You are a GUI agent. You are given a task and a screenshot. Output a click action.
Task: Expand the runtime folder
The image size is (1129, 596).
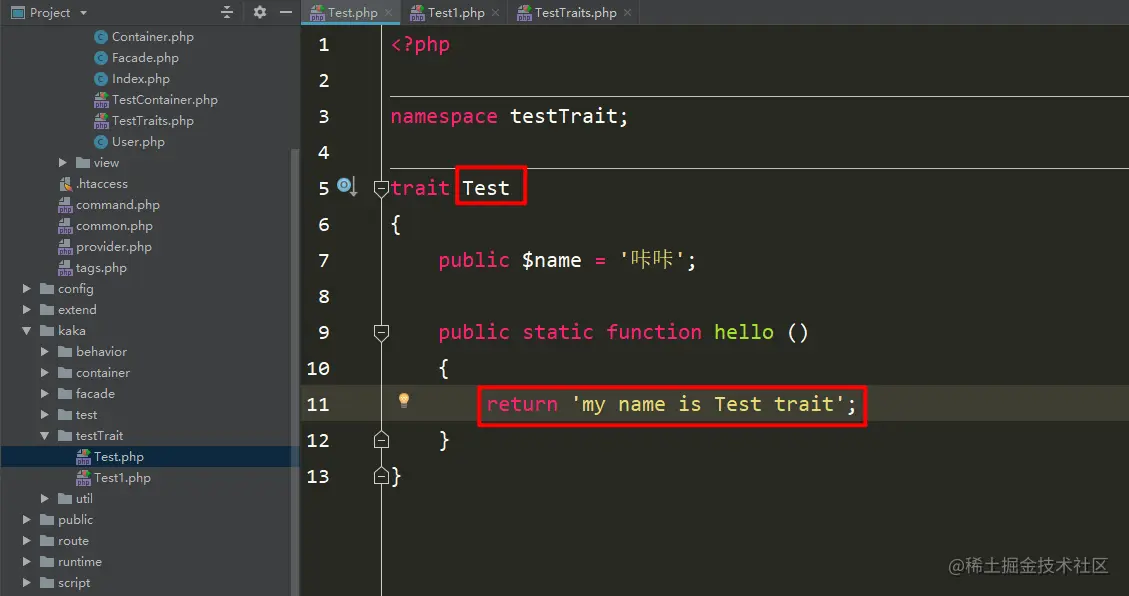pos(27,561)
